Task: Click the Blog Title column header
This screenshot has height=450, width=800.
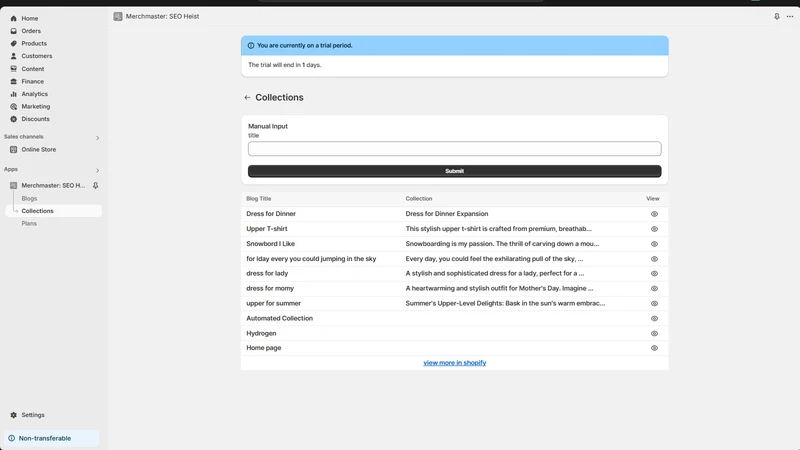Action: pyautogui.click(x=259, y=199)
